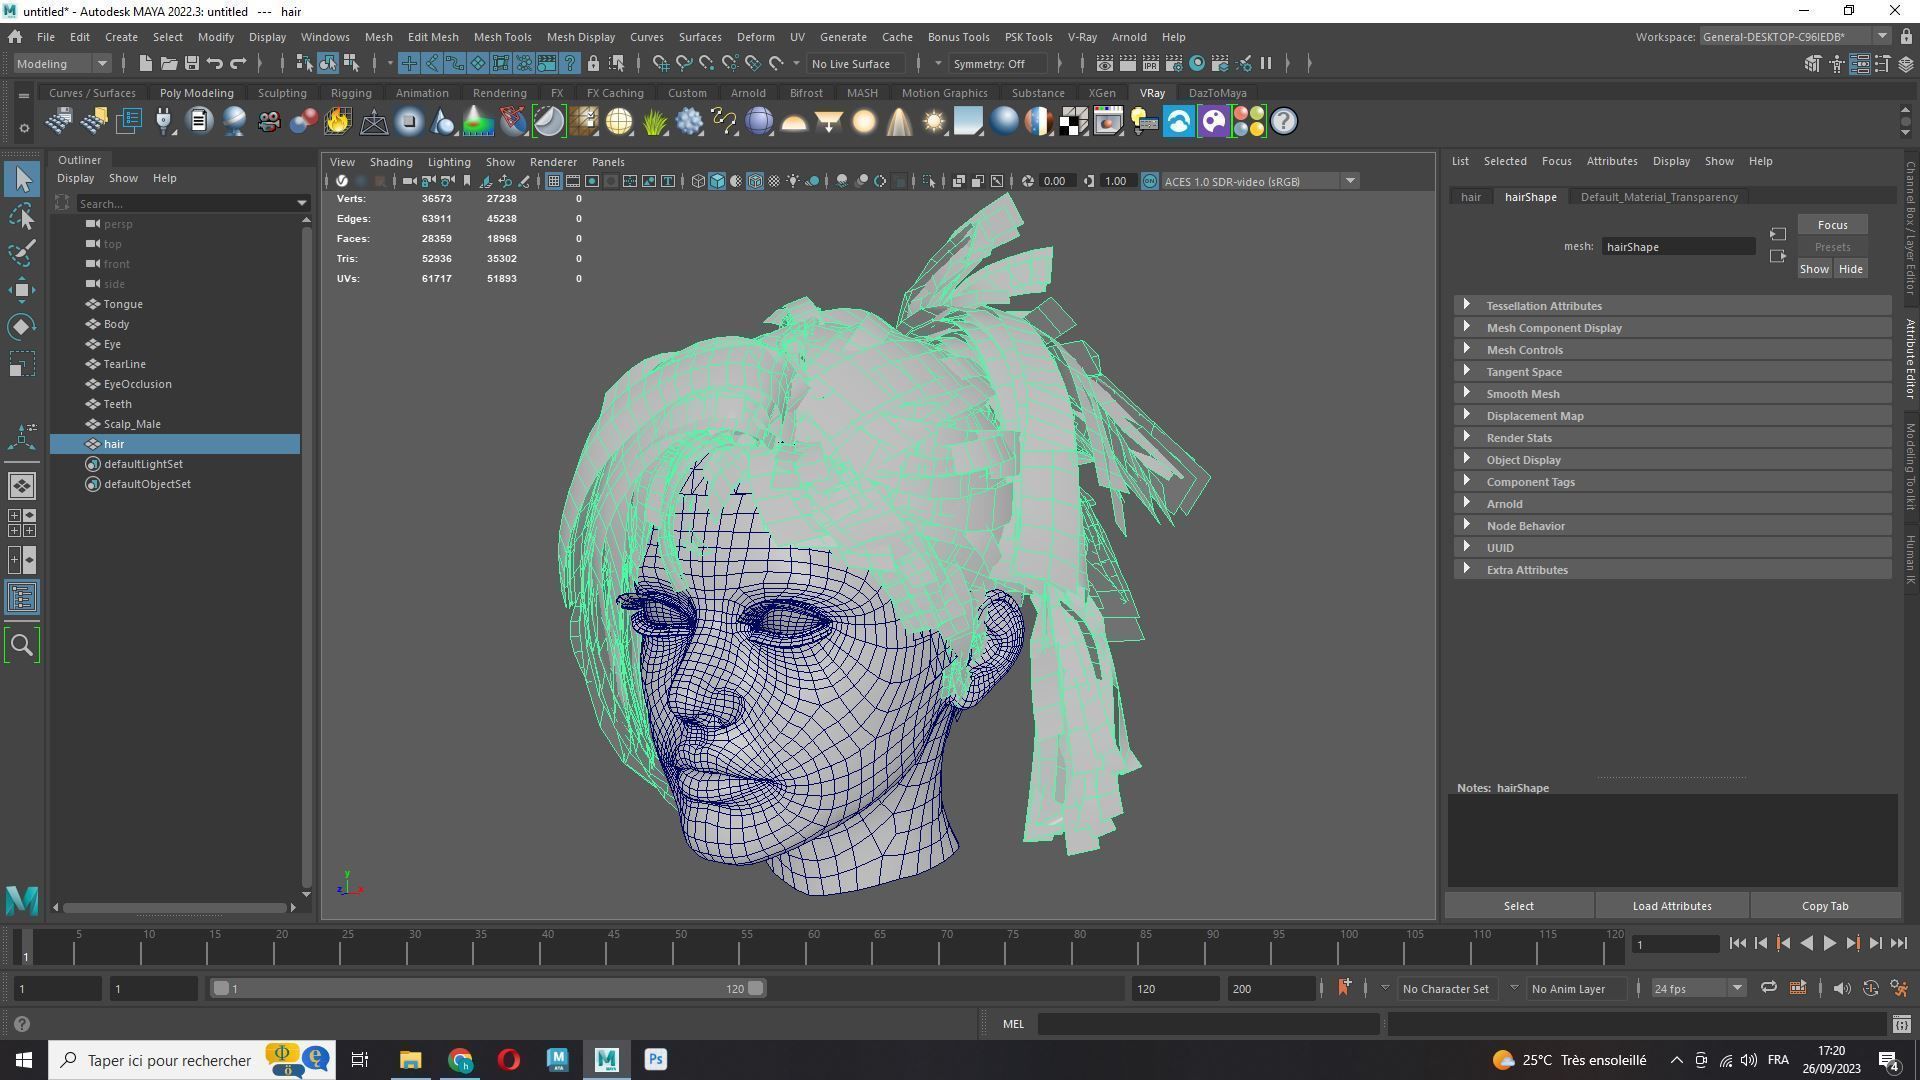Click the magnifier search icon in the left toolbox

(22, 645)
